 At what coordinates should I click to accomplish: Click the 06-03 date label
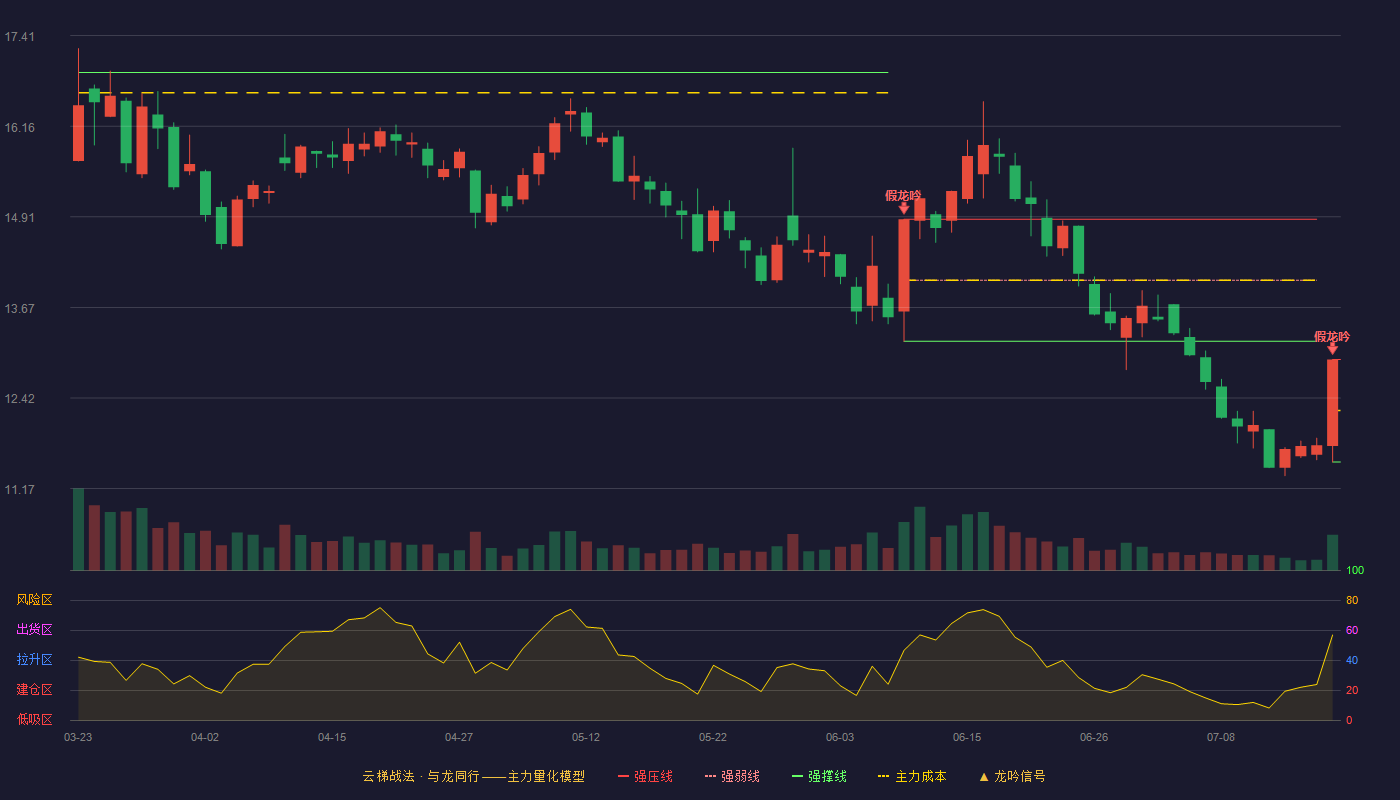pyautogui.click(x=840, y=737)
